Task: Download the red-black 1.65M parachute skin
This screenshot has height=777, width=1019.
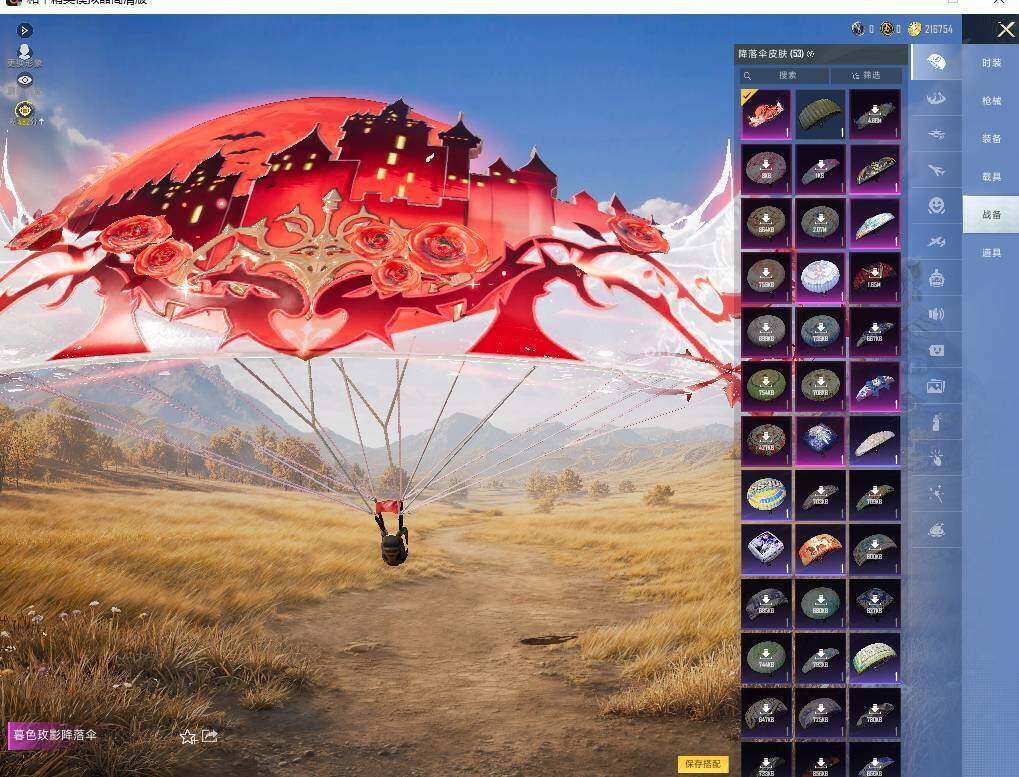Action: [875, 278]
